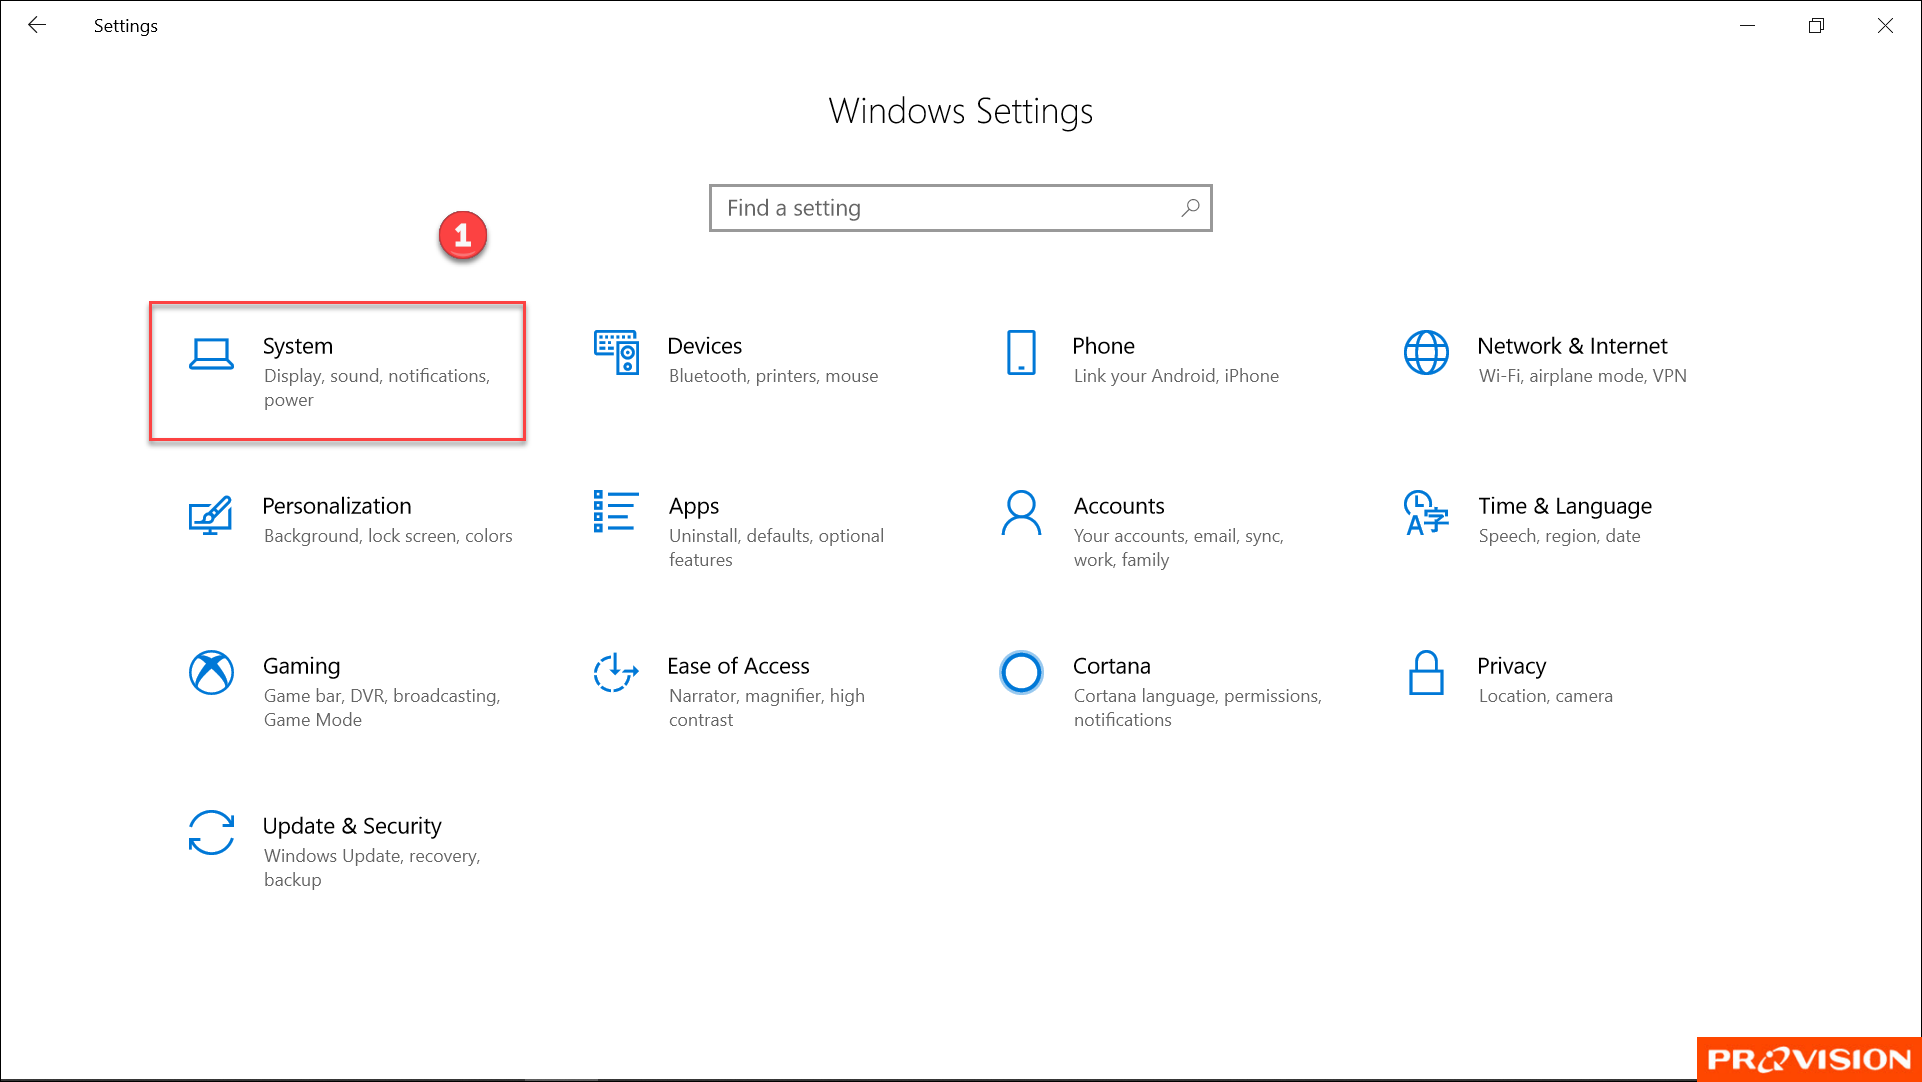Click the System laptop icon

[212, 354]
